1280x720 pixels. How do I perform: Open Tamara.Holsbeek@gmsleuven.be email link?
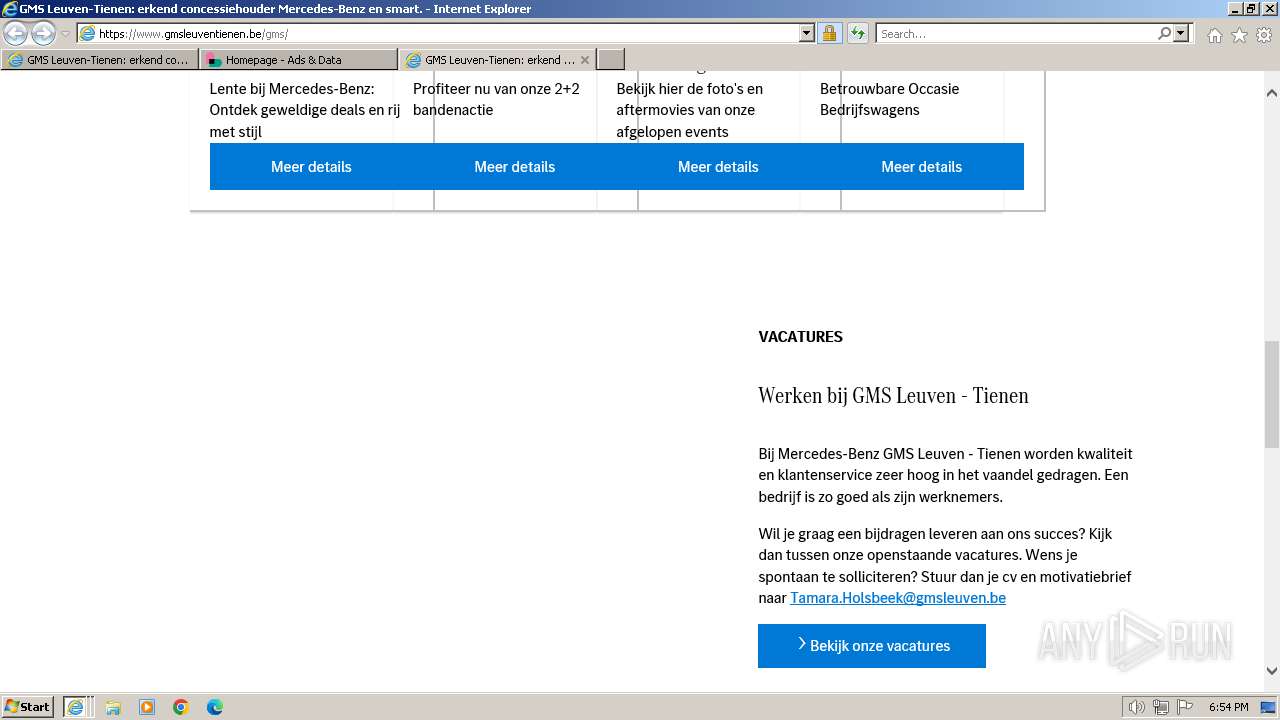pos(898,598)
